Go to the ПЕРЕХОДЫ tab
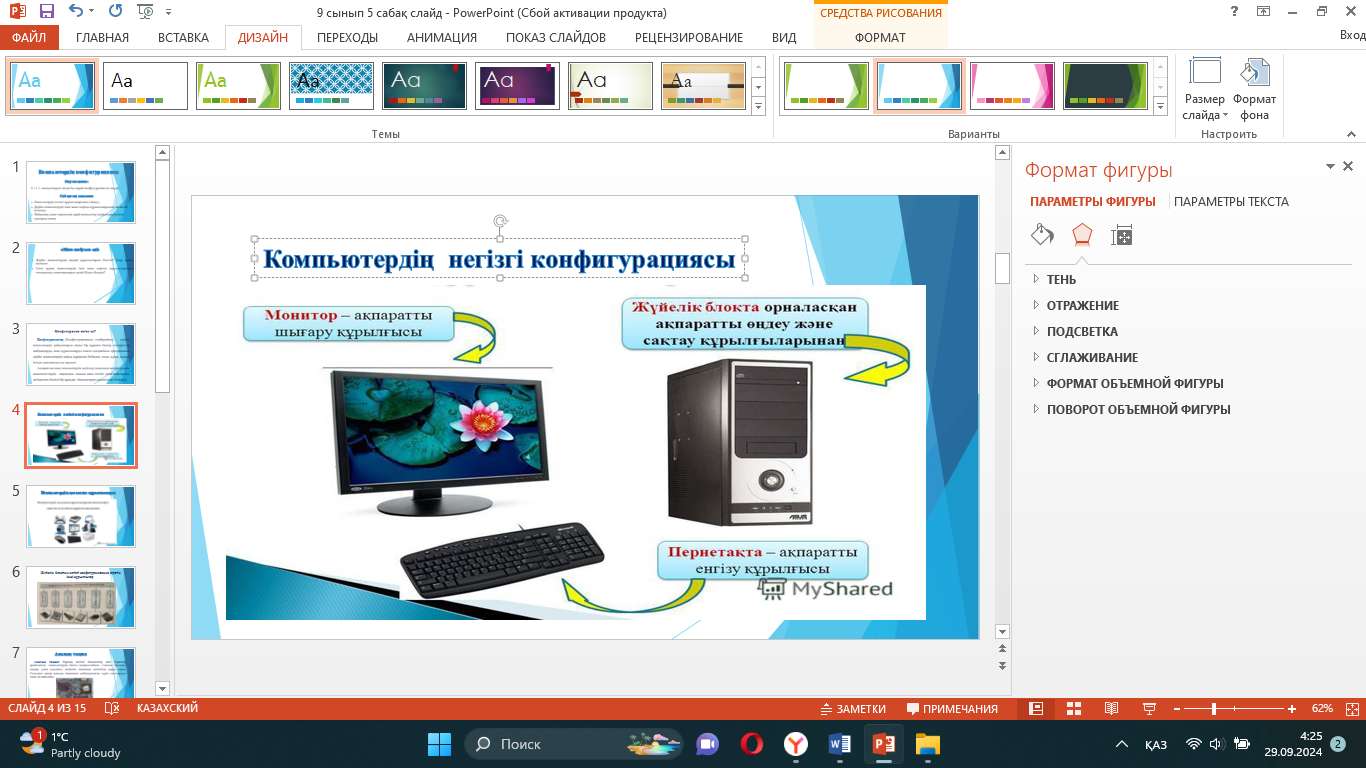 (347, 38)
